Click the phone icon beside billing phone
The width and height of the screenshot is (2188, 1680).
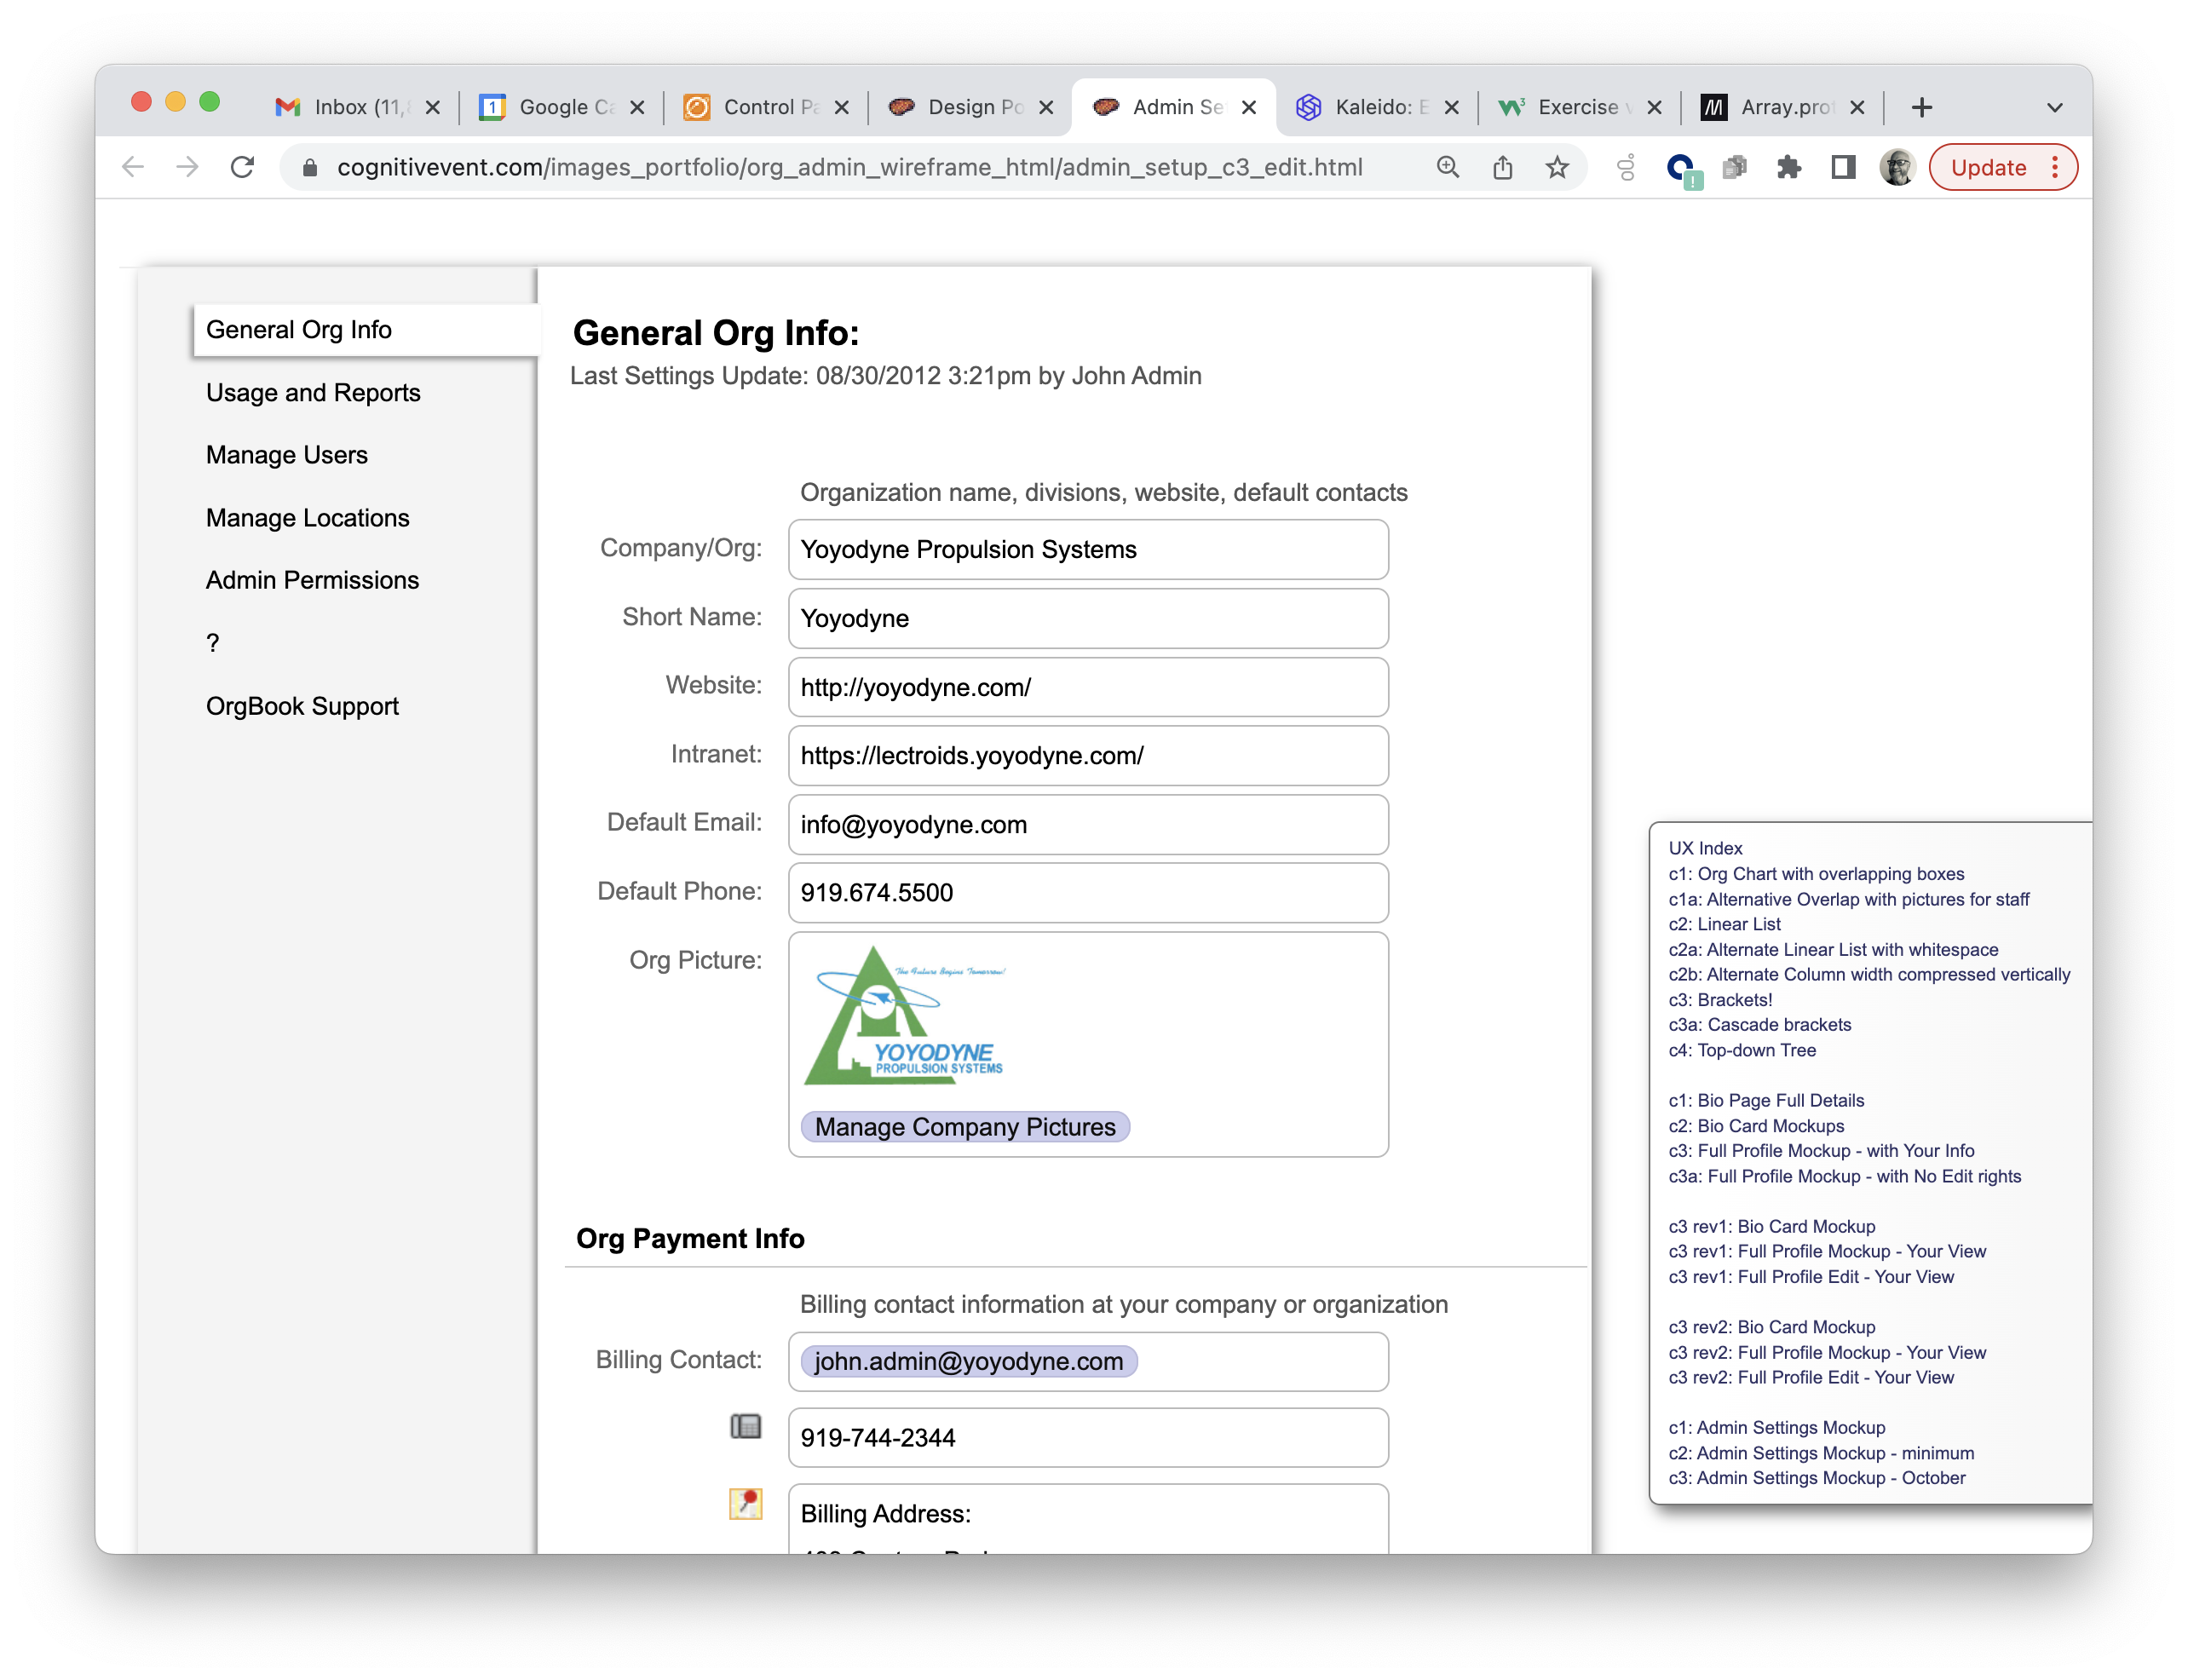point(745,1426)
